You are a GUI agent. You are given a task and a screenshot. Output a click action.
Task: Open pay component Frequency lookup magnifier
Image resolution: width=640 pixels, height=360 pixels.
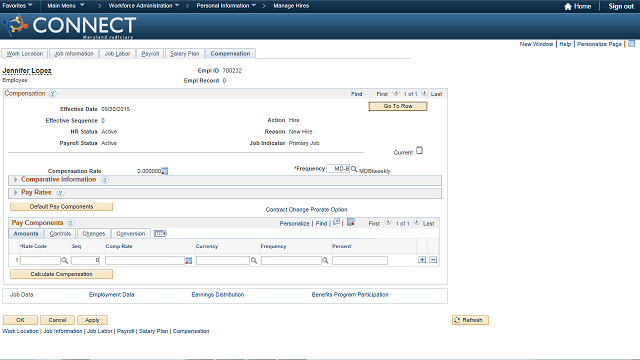click(325, 260)
